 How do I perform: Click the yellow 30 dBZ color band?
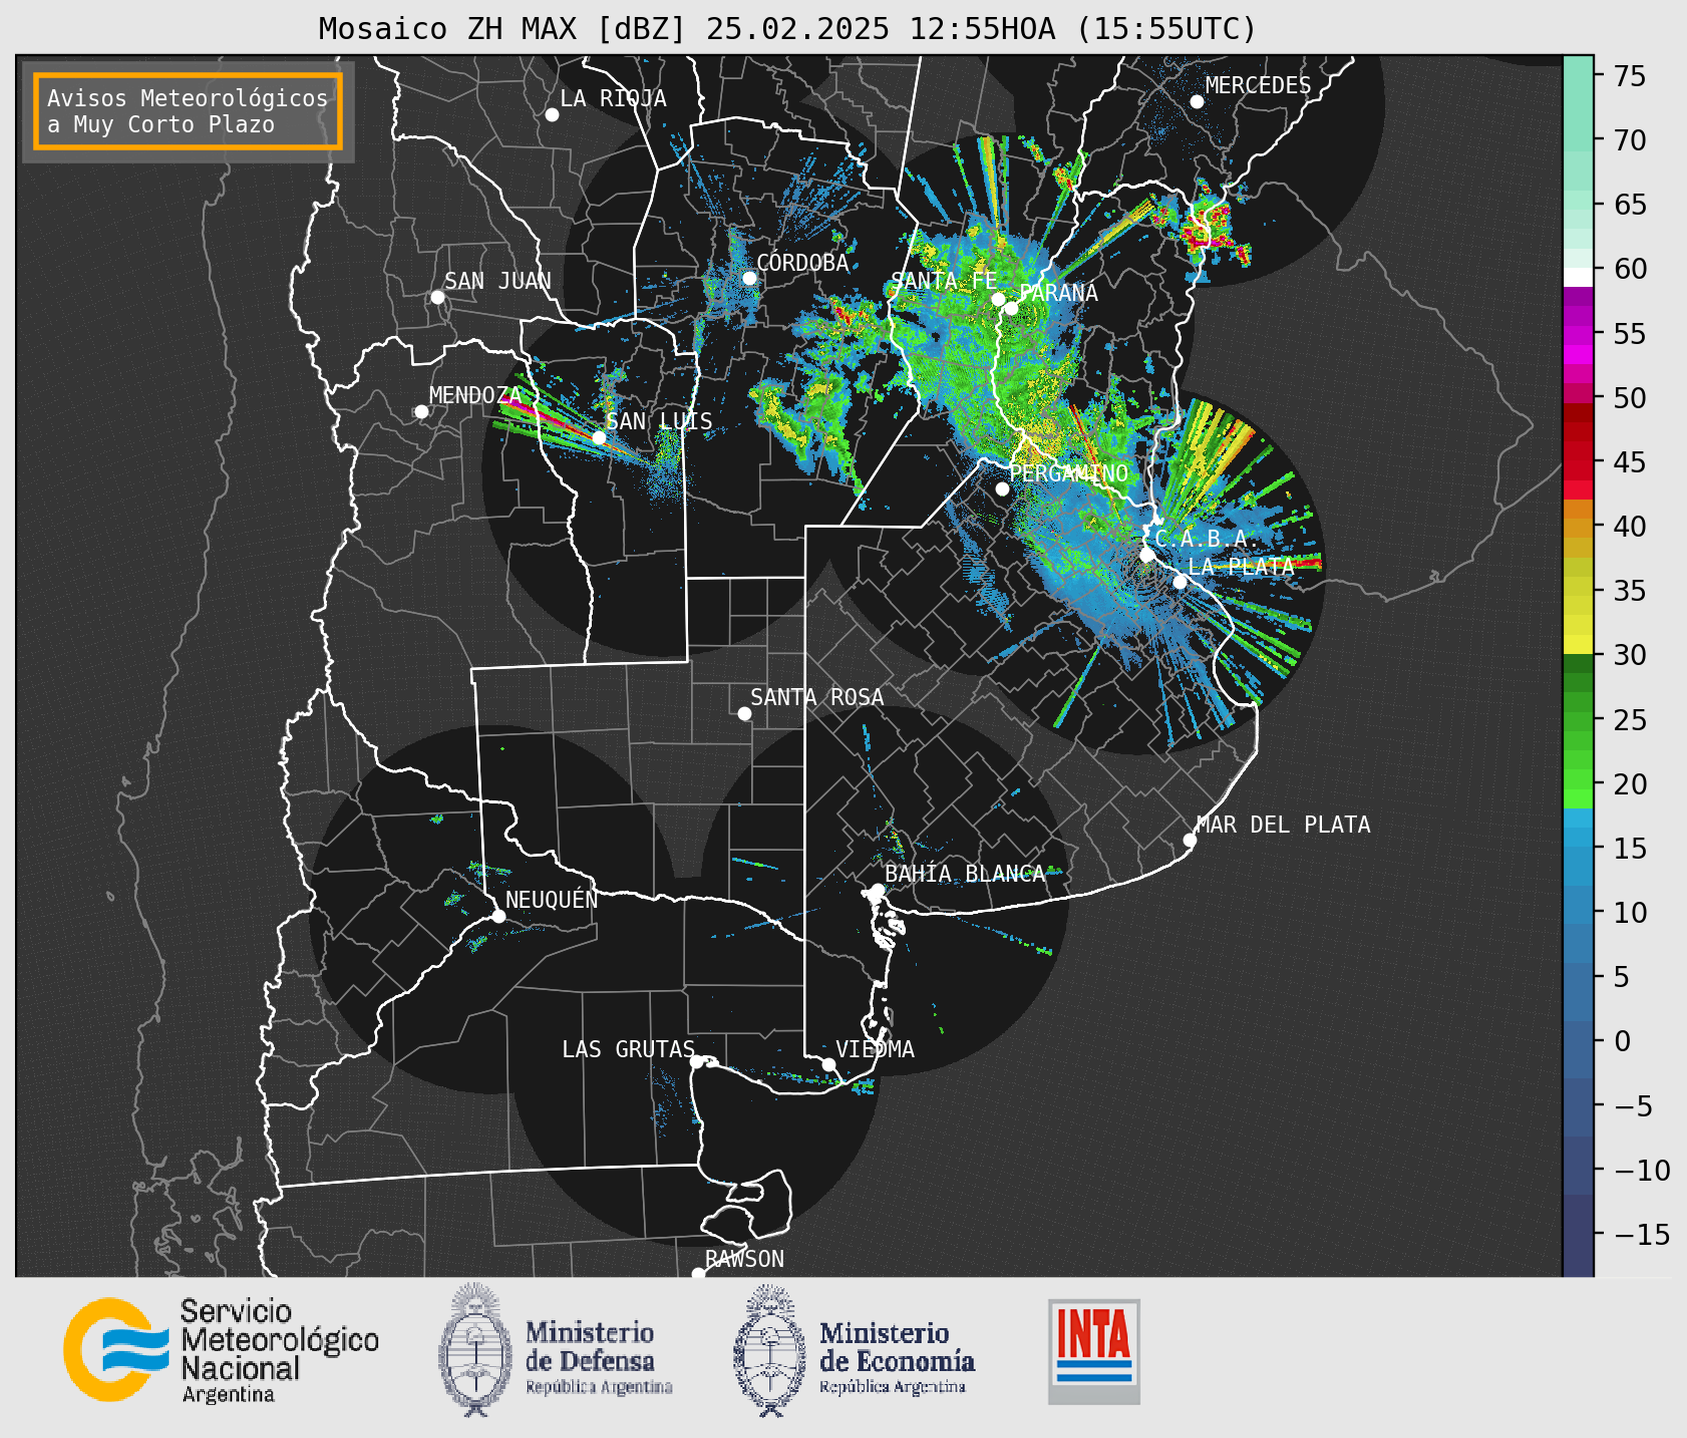pos(1578,645)
